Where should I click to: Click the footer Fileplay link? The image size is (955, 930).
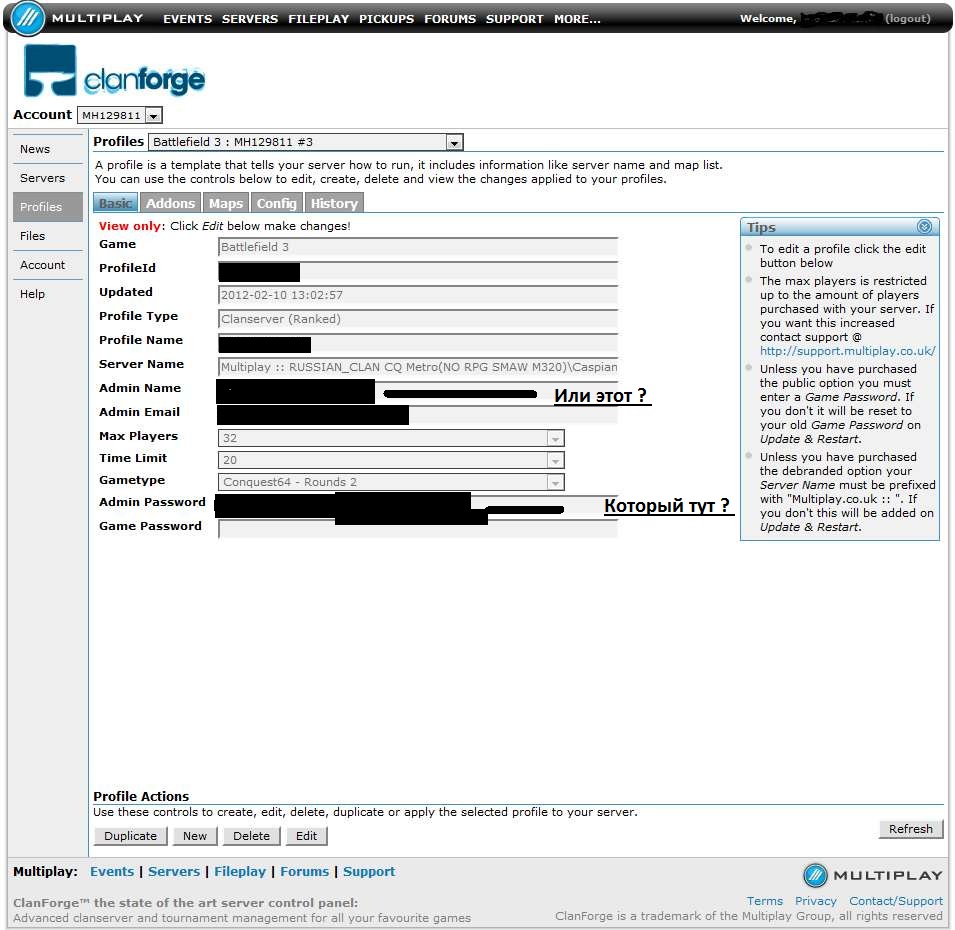click(240, 872)
